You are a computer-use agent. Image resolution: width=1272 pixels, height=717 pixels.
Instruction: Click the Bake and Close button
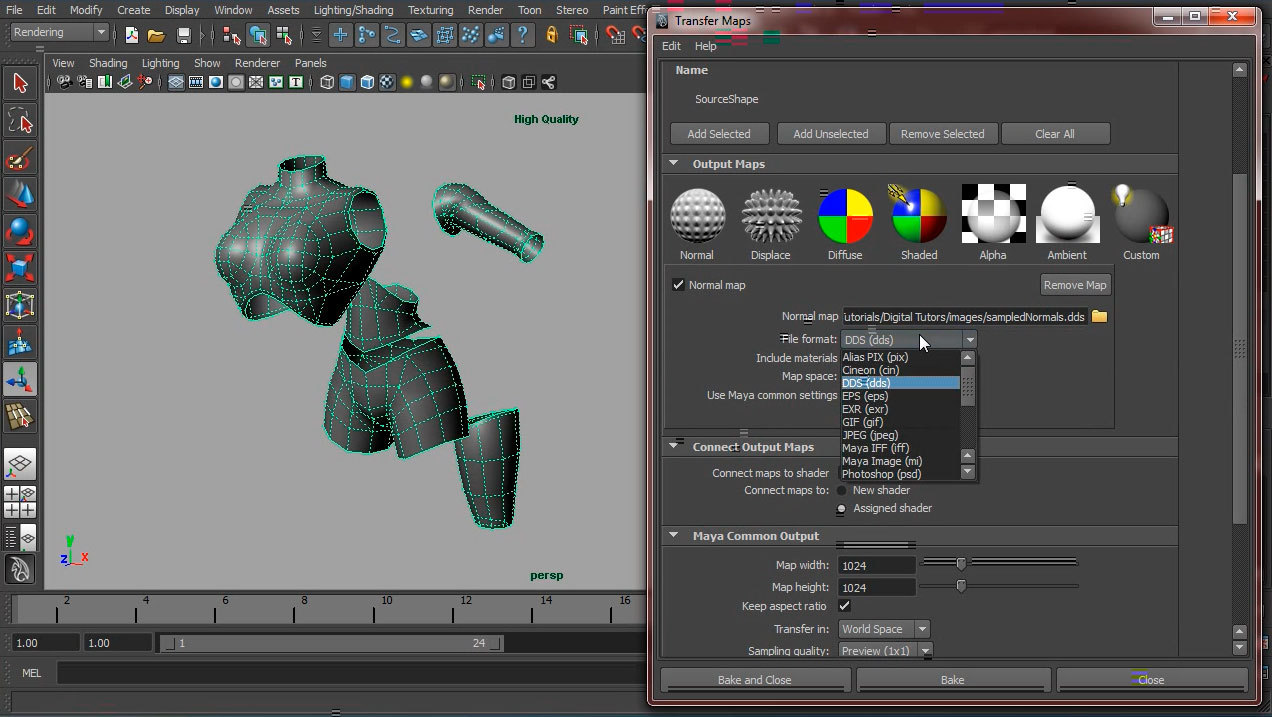pos(755,680)
